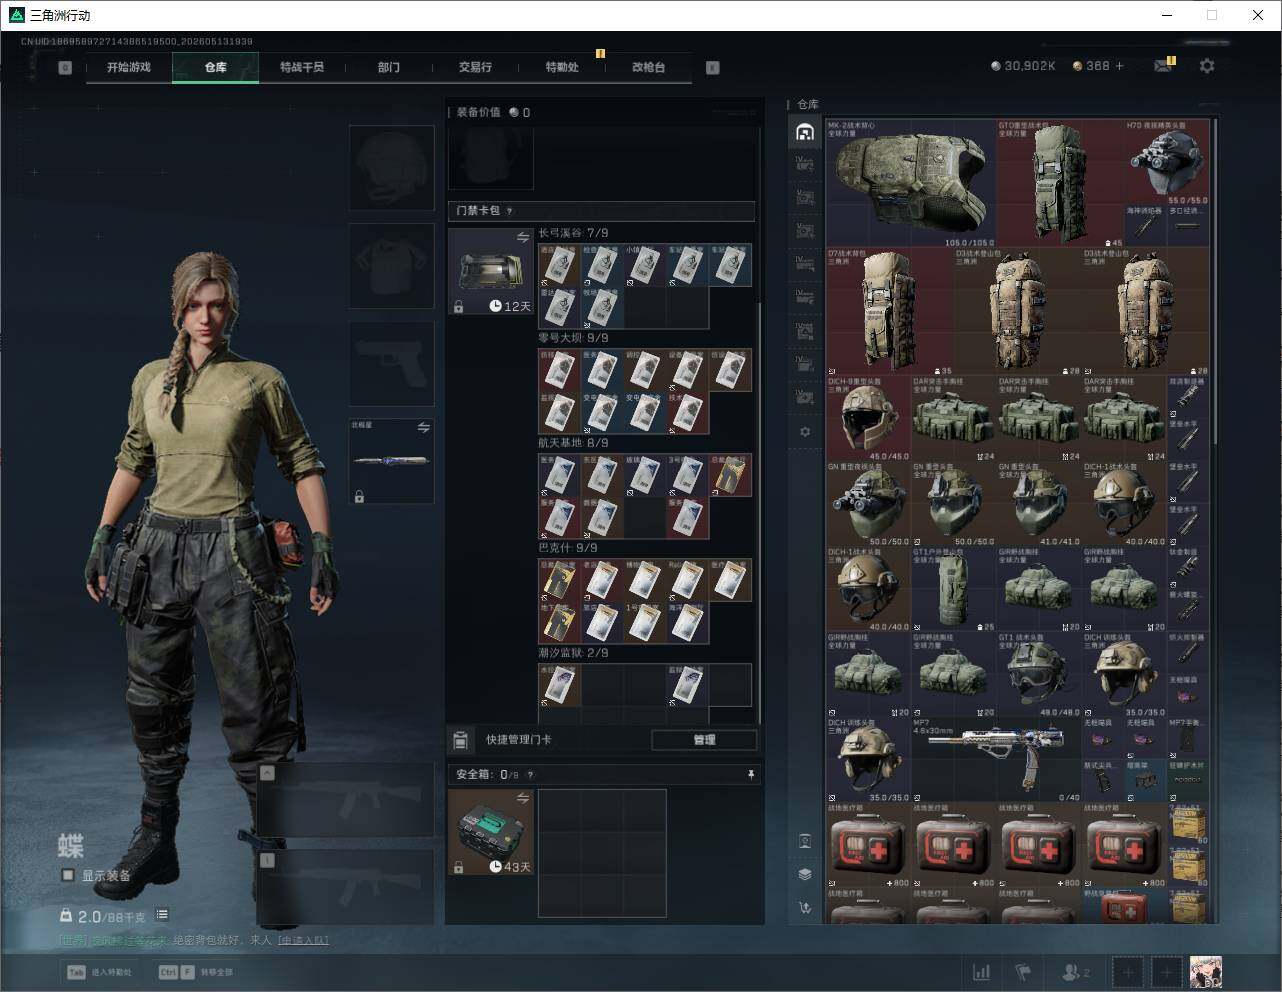Click the 门禁卡包 help question mark

coord(510,211)
